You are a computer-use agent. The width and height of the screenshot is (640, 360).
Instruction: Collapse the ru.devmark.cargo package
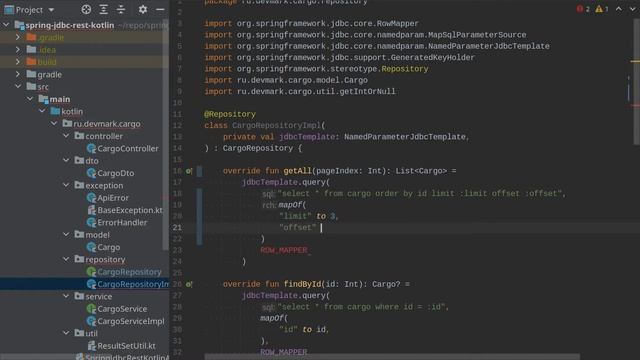54,123
